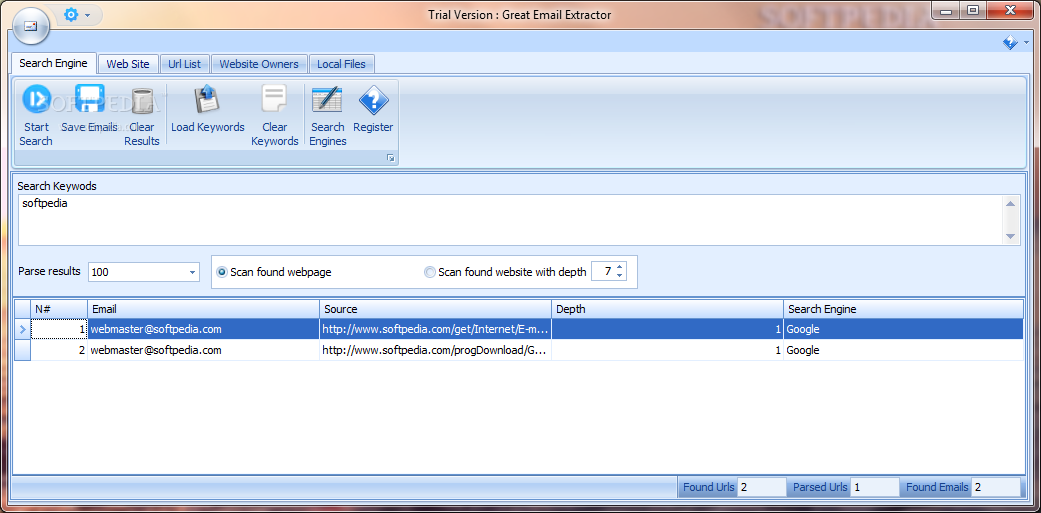Click the blue help diamond icon

pos(1010,43)
